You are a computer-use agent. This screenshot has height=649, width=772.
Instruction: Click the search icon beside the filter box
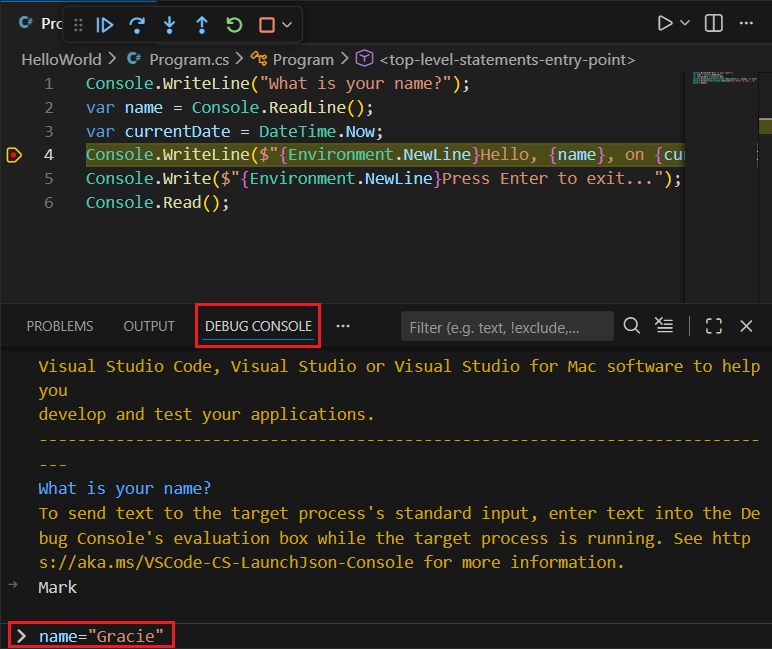[x=632, y=326]
